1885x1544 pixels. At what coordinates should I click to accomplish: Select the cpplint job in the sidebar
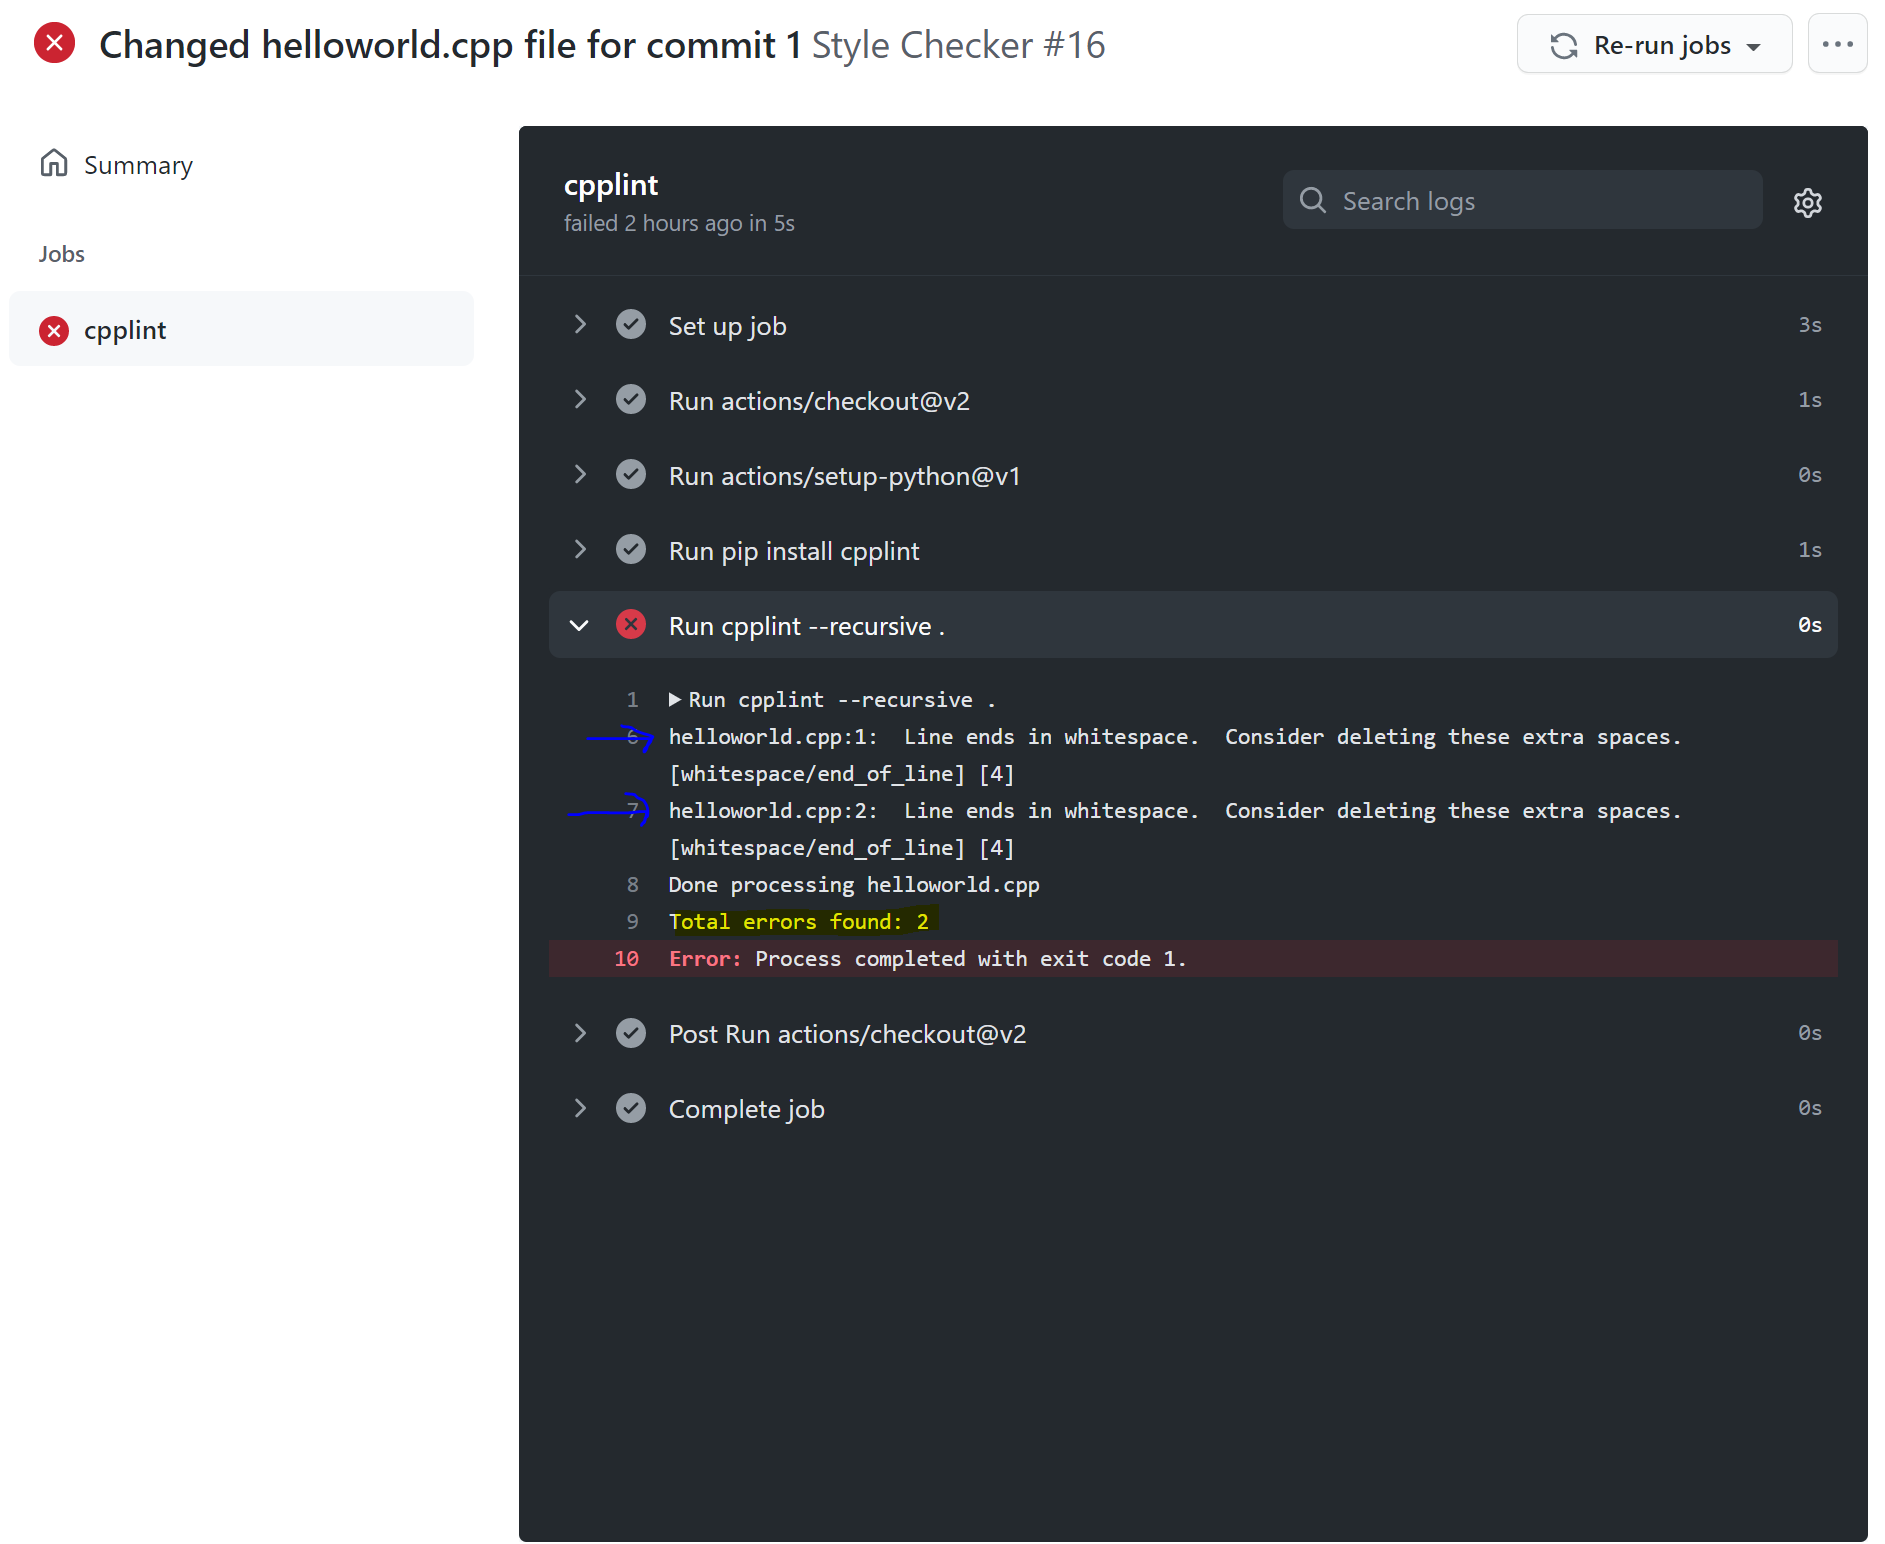(x=124, y=330)
